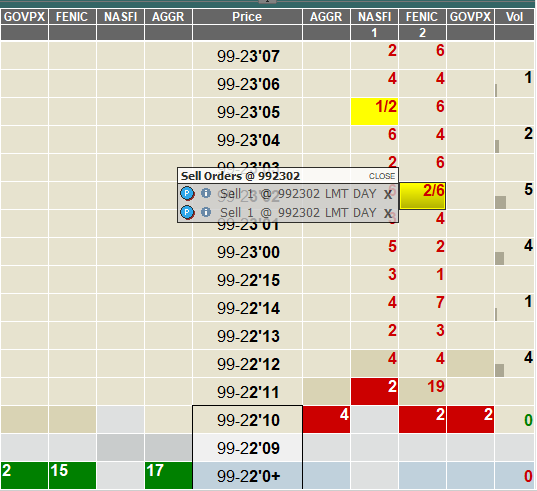Click yellow 1/2 cell at 99-23'05
Viewport: 537px width, 491px height.
374,111
